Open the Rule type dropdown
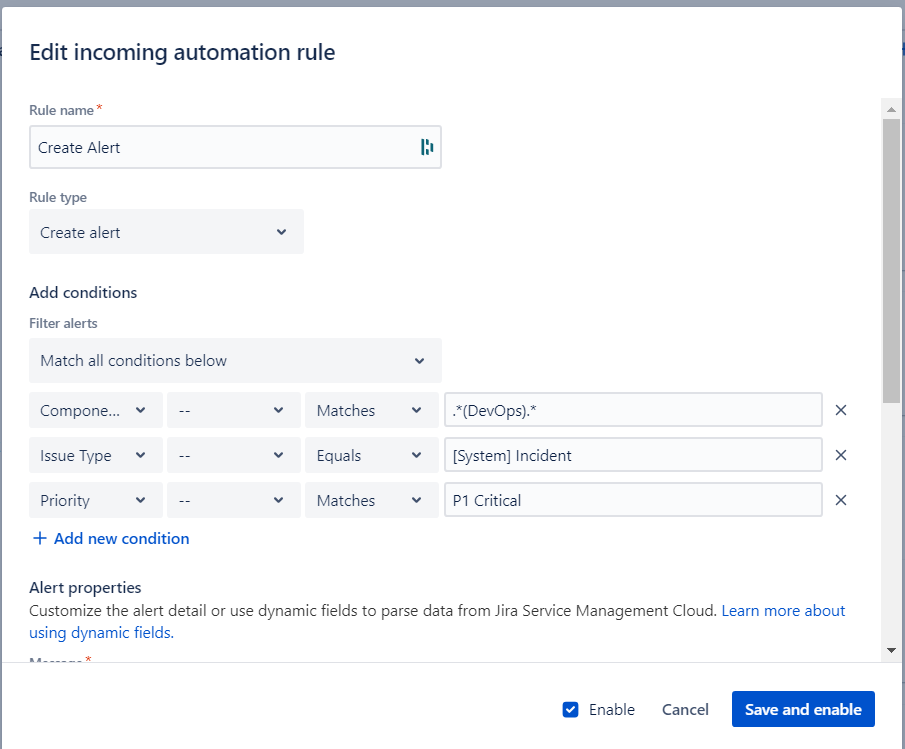 point(166,232)
